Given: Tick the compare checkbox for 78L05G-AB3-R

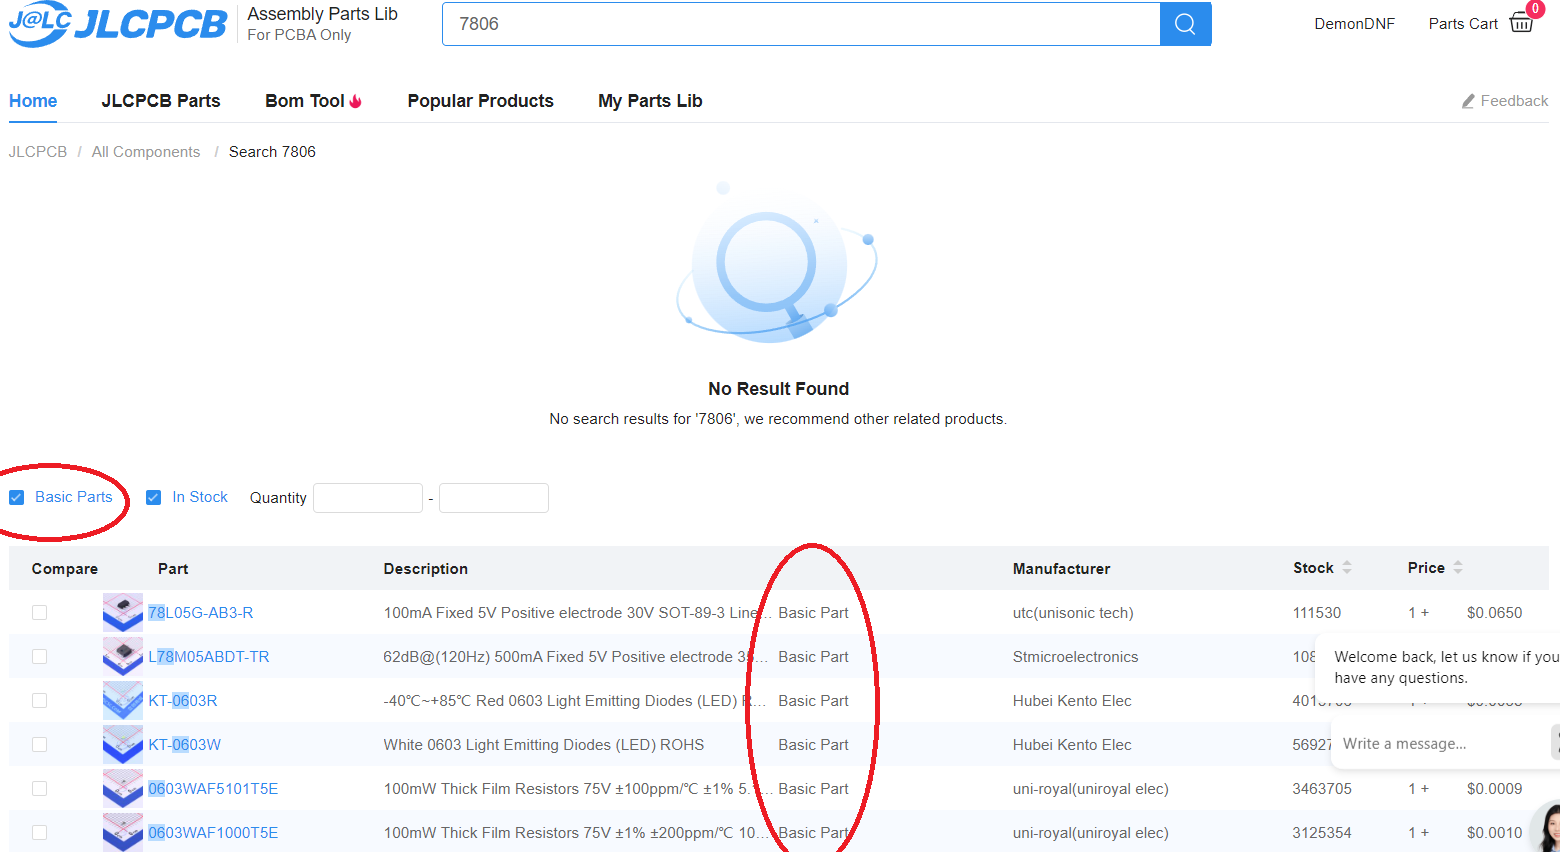Looking at the screenshot, I should (40, 612).
